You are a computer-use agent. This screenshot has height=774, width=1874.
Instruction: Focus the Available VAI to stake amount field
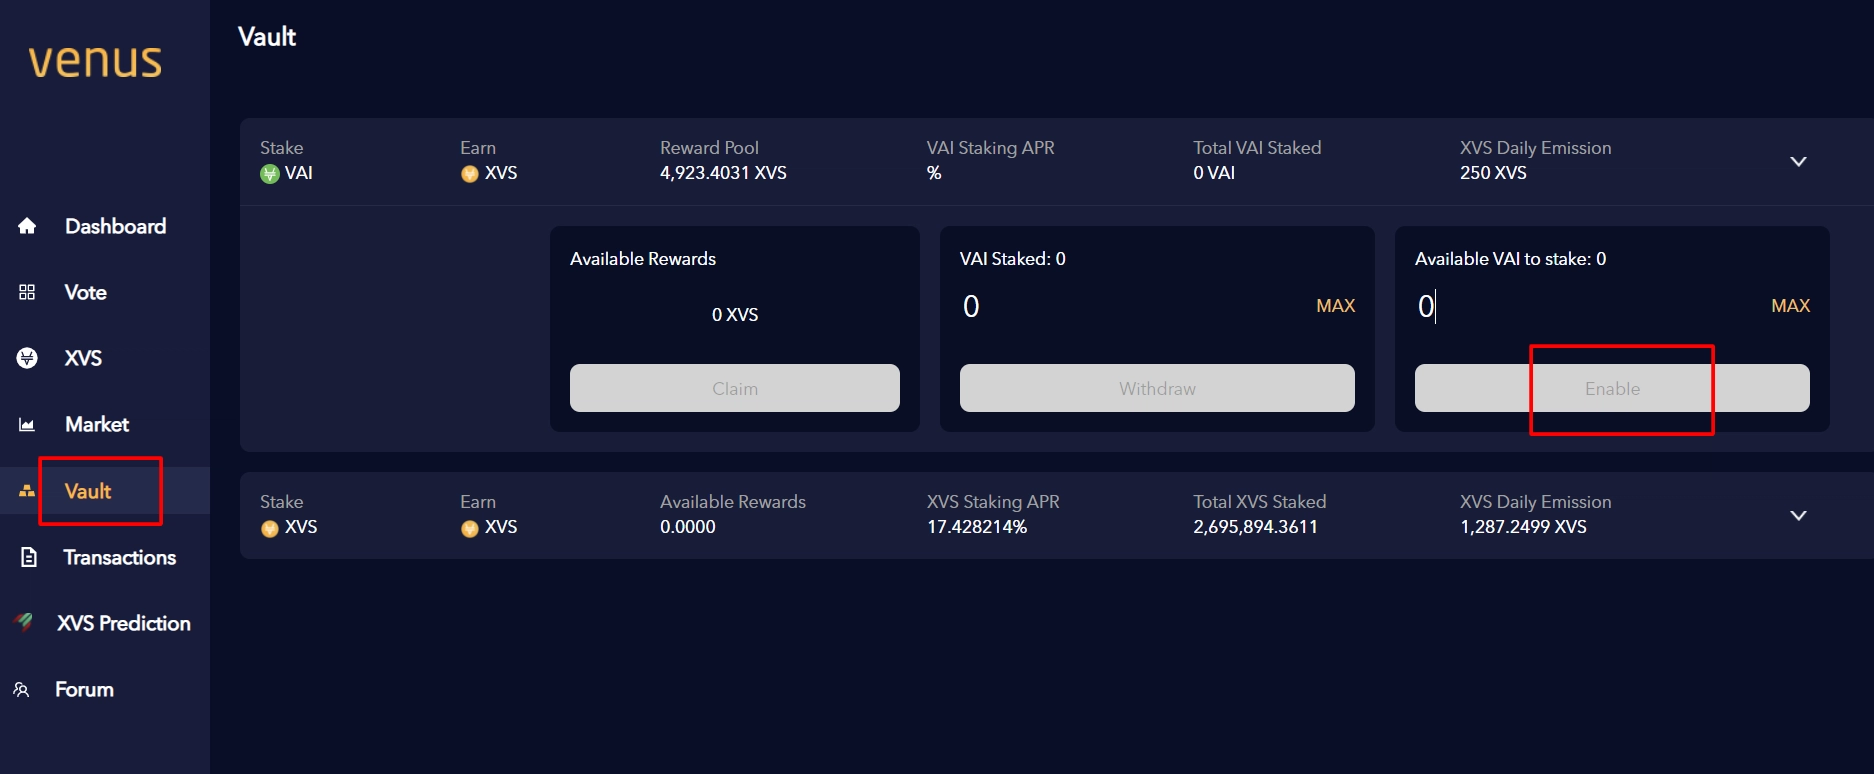[x=1580, y=306]
